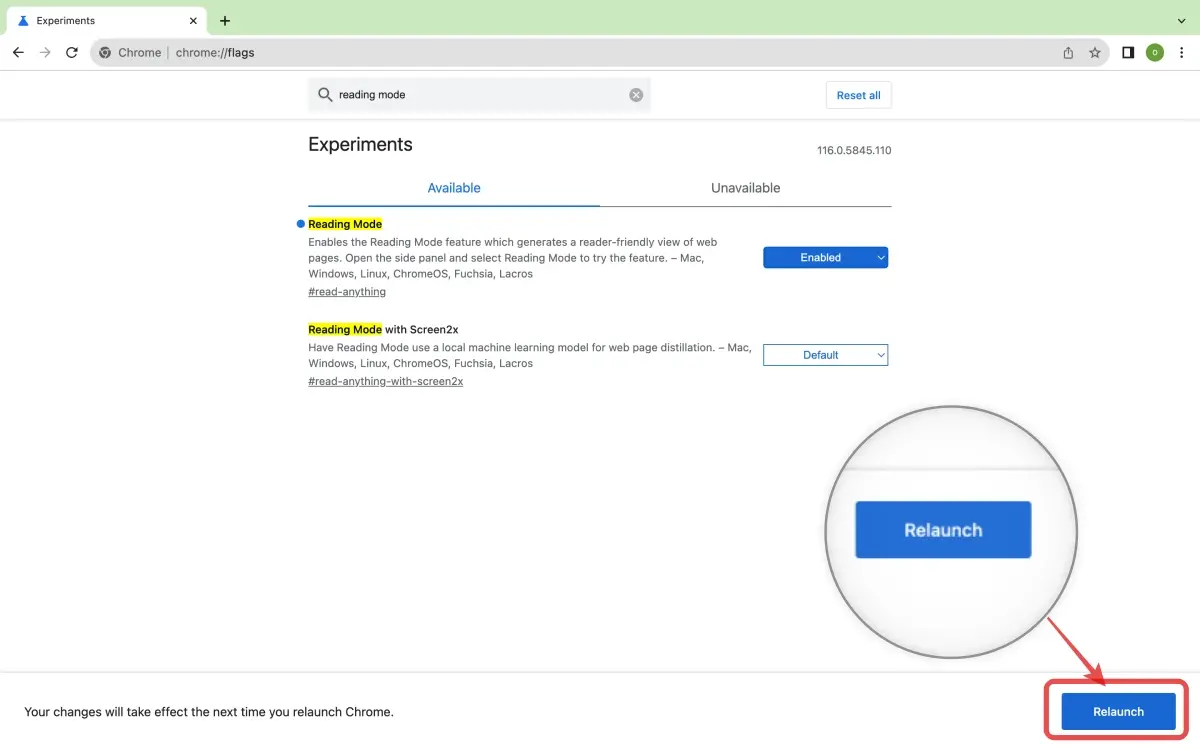Select the Experiments browser tab
The image size is (1200, 750).
click(x=100, y=21)
